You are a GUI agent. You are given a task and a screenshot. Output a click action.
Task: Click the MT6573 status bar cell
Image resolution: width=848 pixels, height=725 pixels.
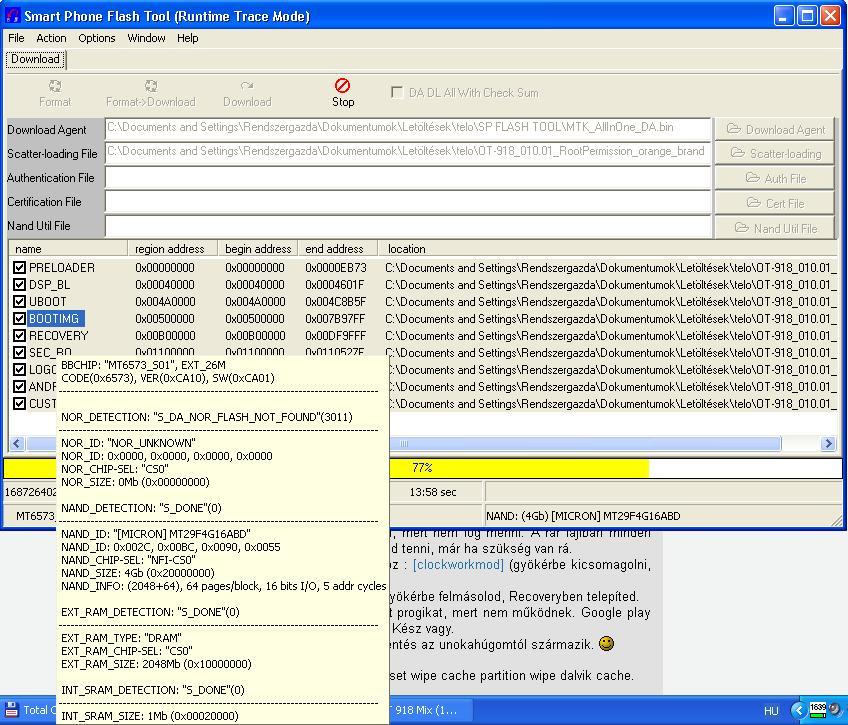pyautogui.click(x=30, y=516)
